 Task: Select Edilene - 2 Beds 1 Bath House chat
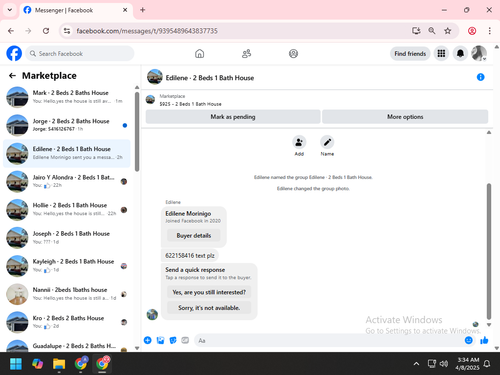pos(67,153)
